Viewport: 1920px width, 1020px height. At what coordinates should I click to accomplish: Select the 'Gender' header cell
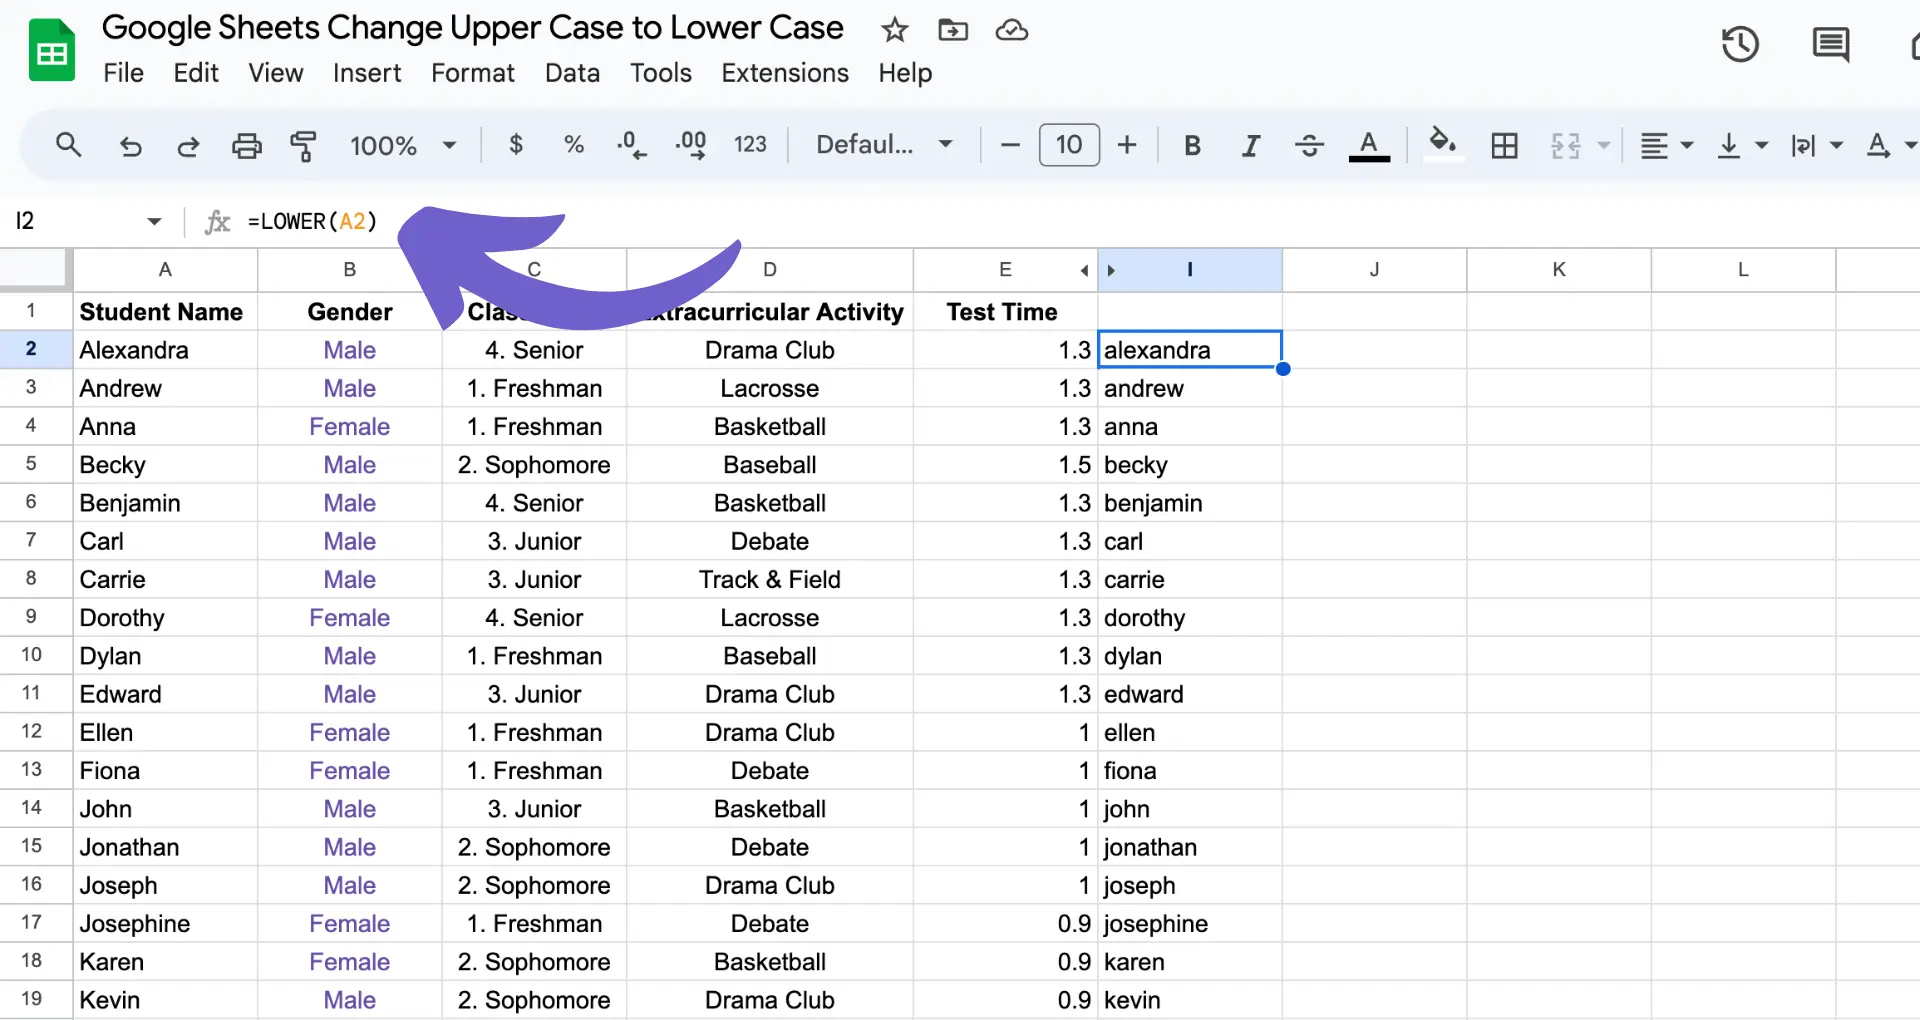[349, 312]
